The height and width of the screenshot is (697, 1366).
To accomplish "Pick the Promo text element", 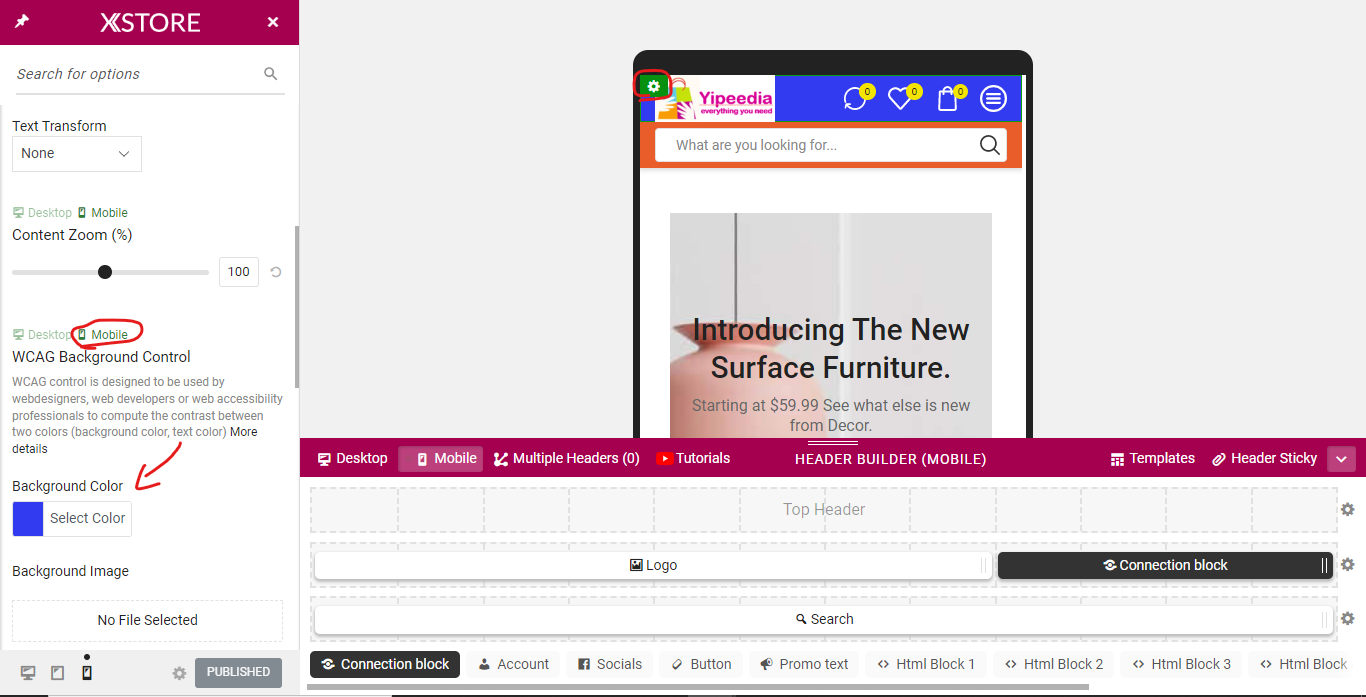I will pos(804,664).
